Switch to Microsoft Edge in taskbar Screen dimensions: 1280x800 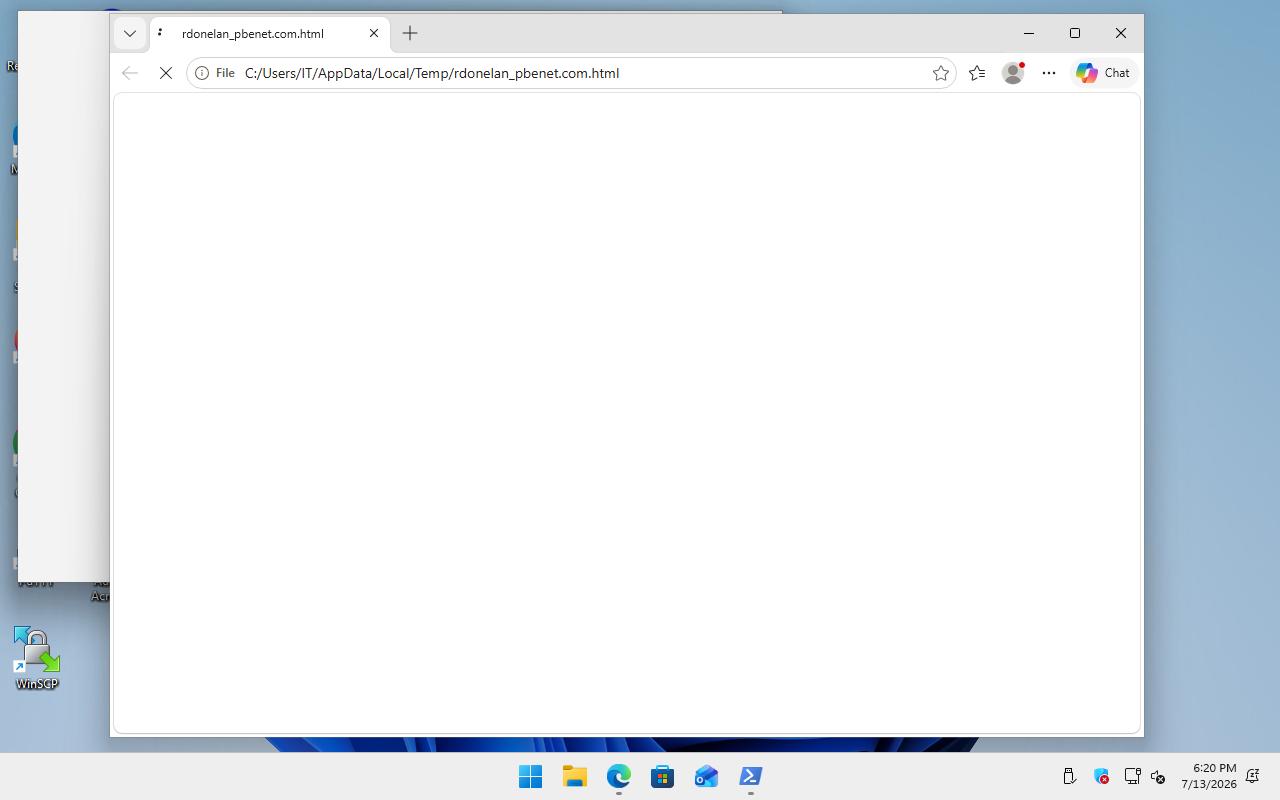click(x=619, y=776)
